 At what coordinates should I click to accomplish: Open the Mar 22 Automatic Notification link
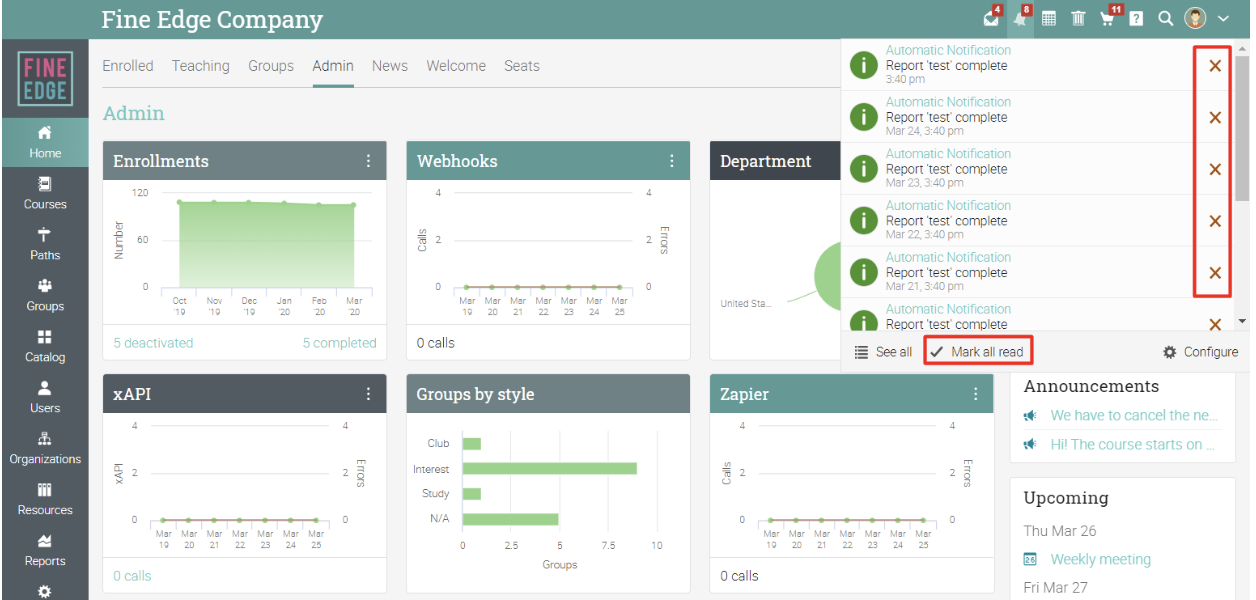click(x=948, y=205)
